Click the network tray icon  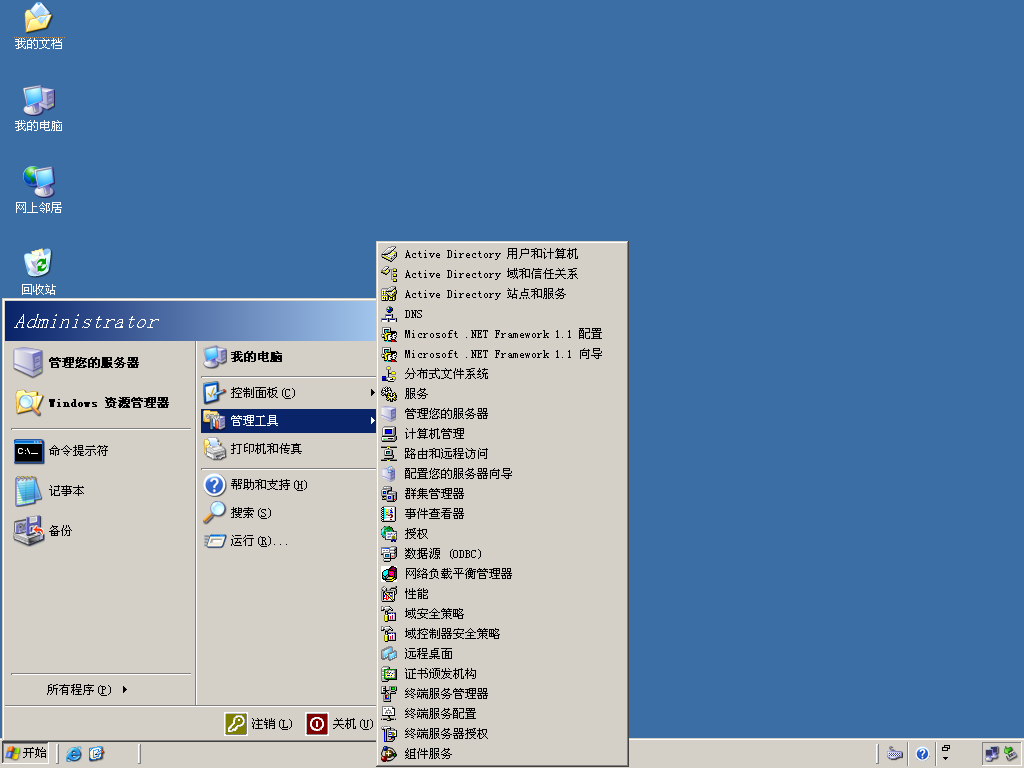(992, 754)
